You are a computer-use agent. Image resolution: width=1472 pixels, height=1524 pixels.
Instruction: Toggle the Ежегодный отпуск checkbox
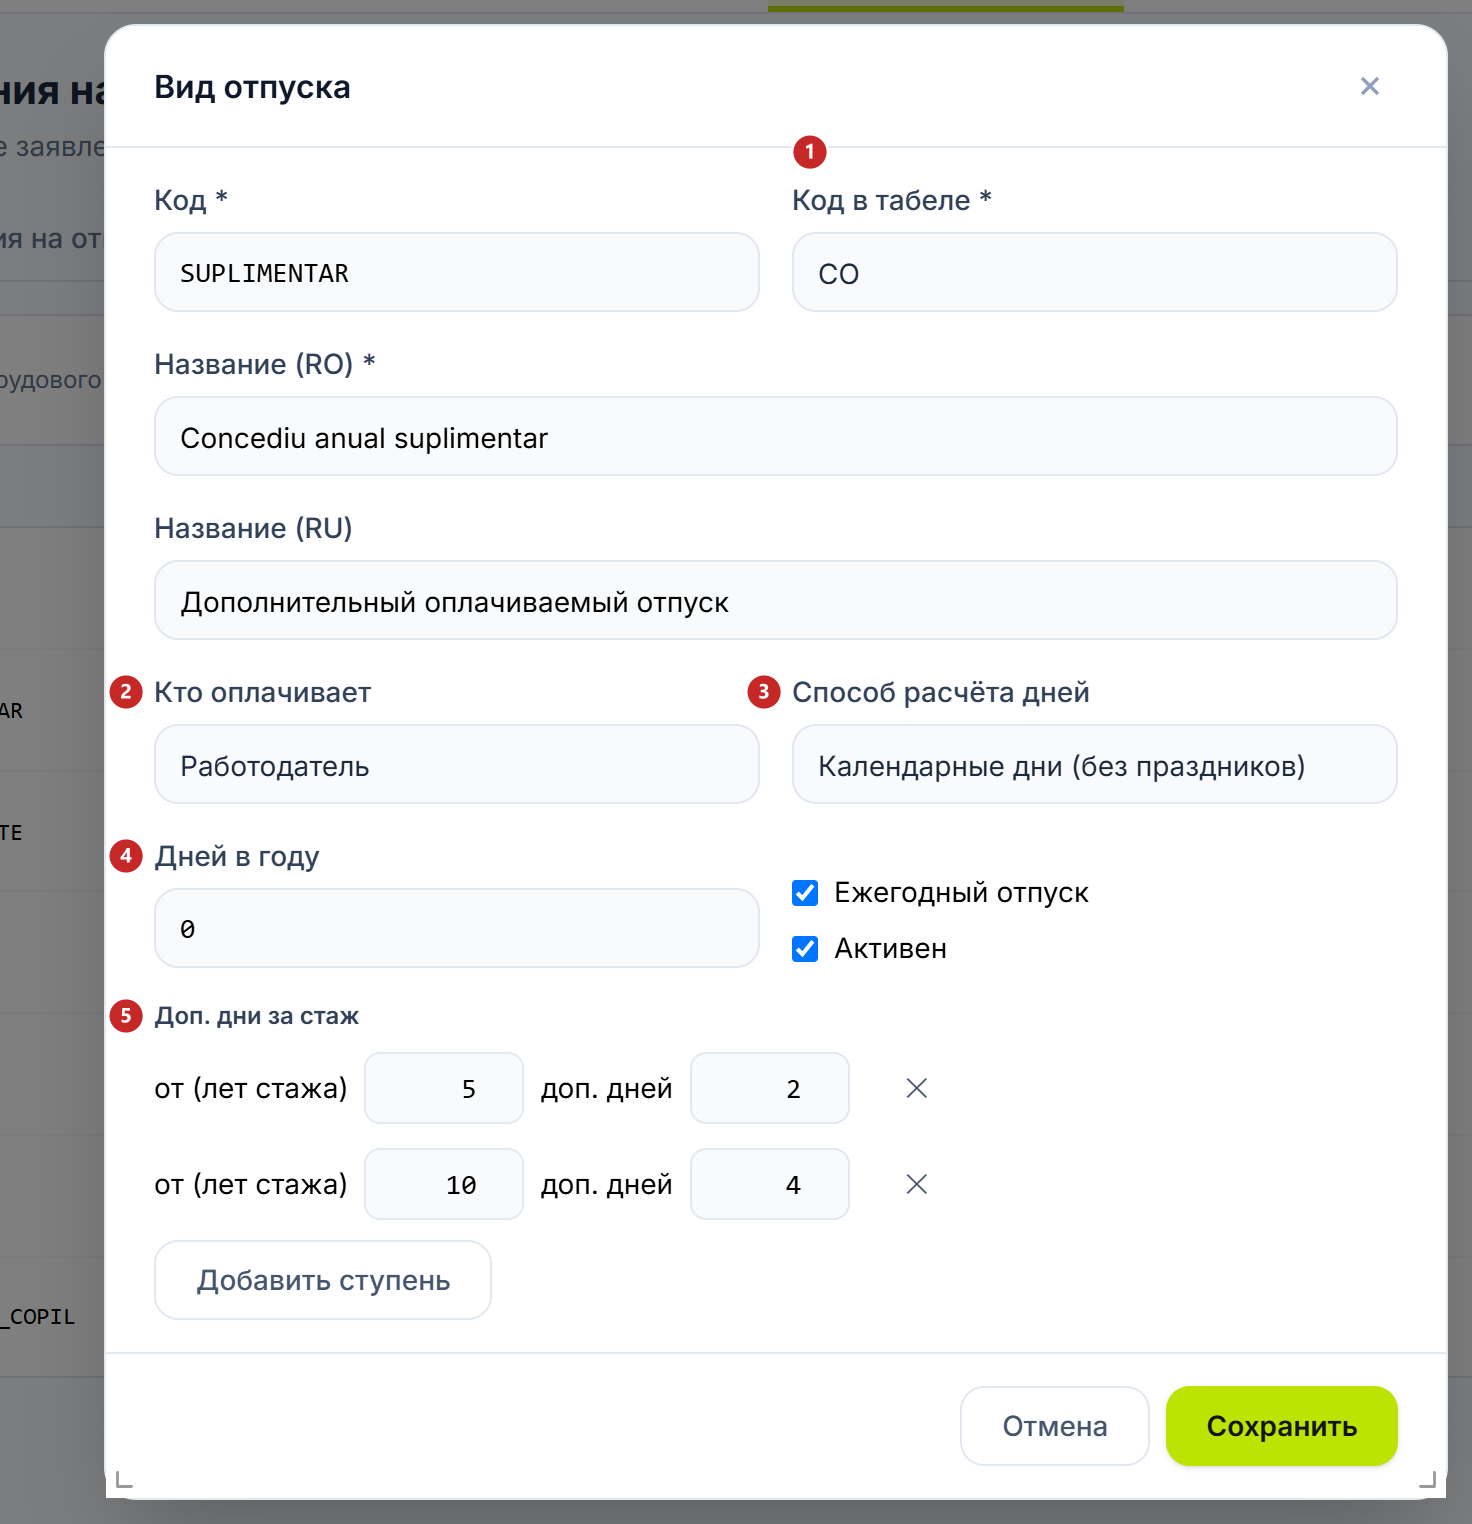coord(805,893)
